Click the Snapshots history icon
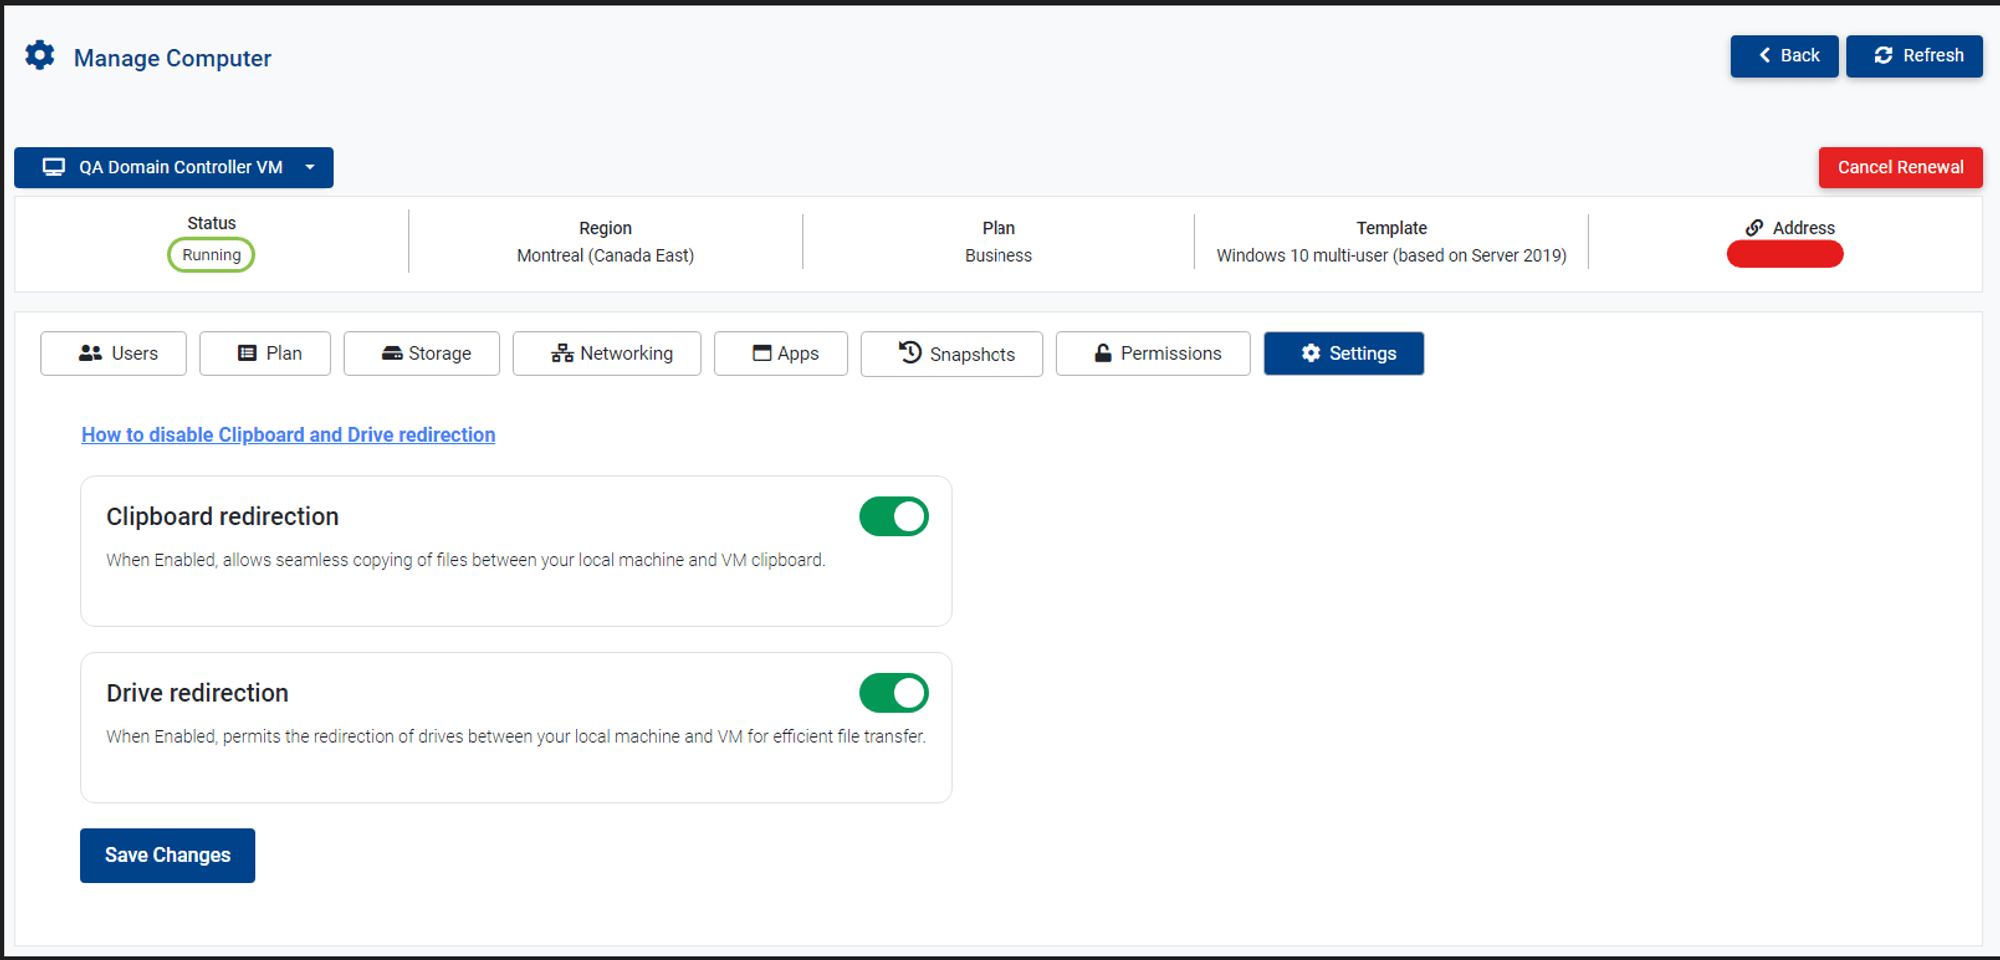2000x960 pixels. (x=908, y=353)
